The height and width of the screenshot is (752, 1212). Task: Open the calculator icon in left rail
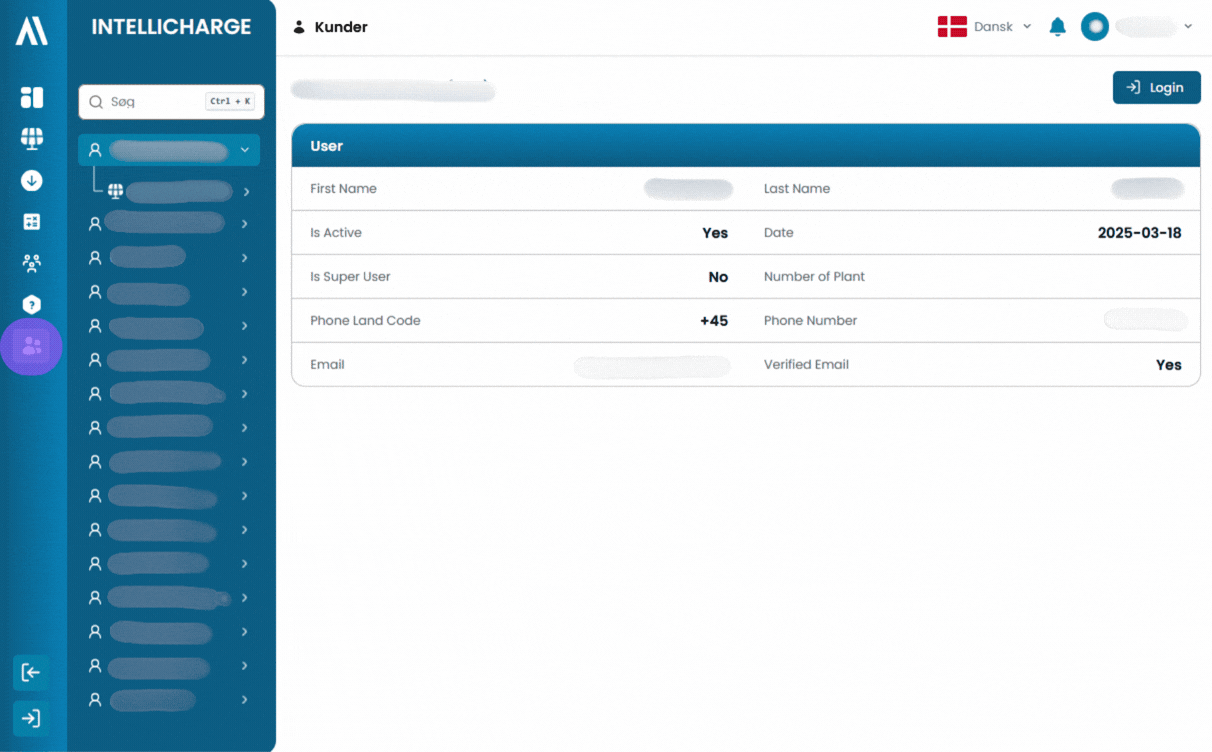[32, 222]
